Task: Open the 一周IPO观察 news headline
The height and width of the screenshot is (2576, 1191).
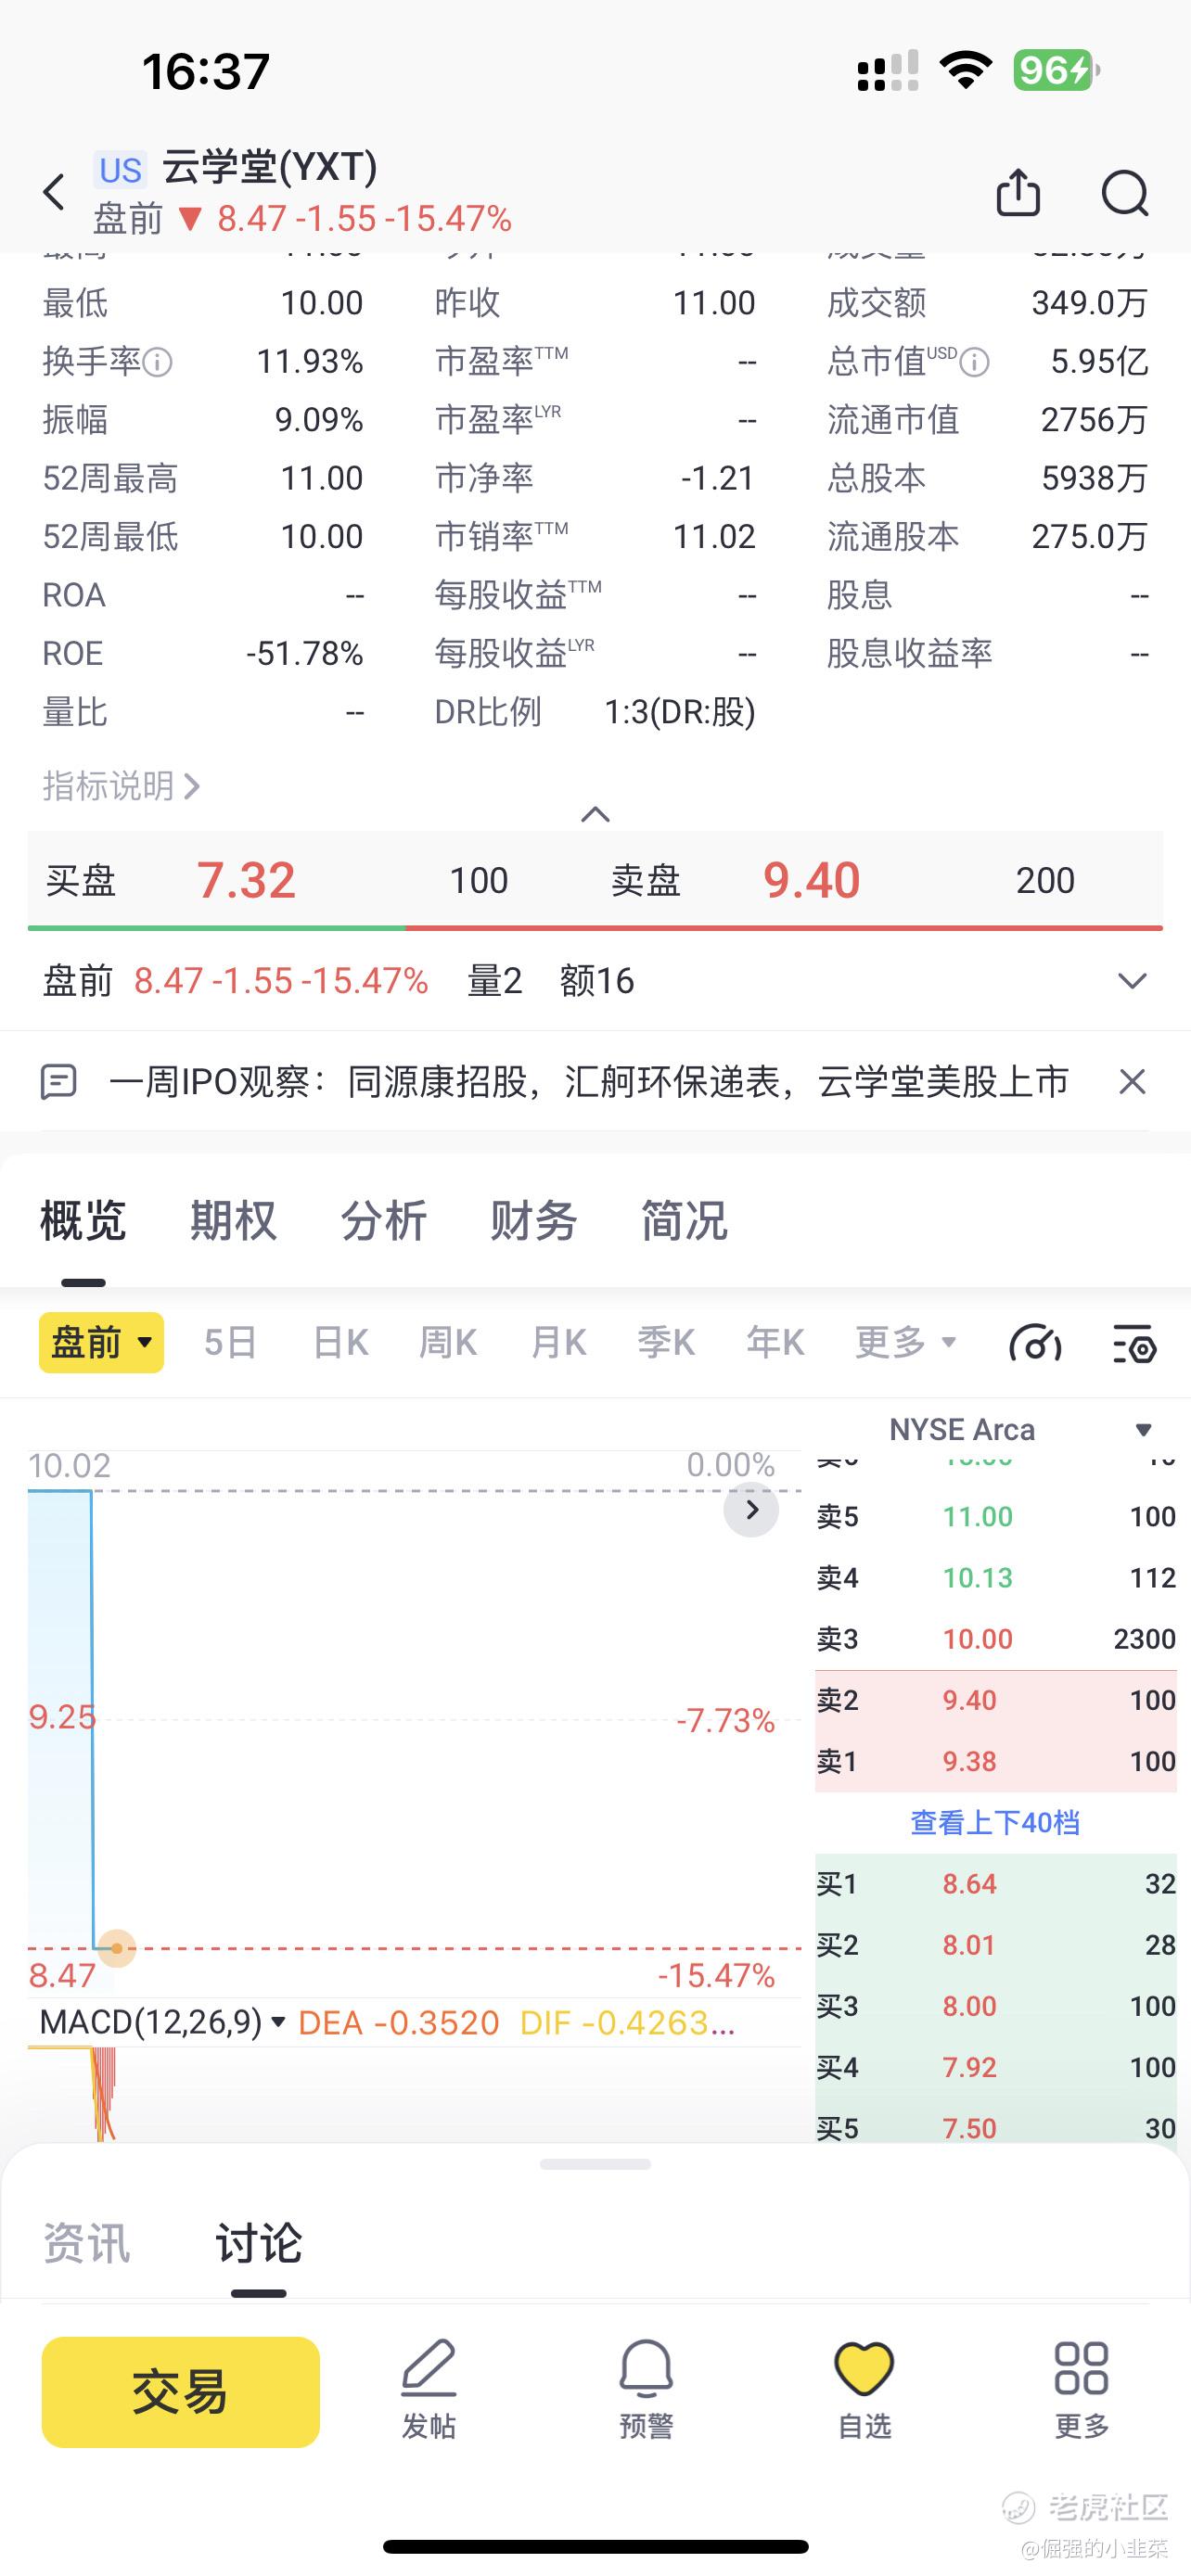Action: pyautogui.click(x=589, y=1081)
